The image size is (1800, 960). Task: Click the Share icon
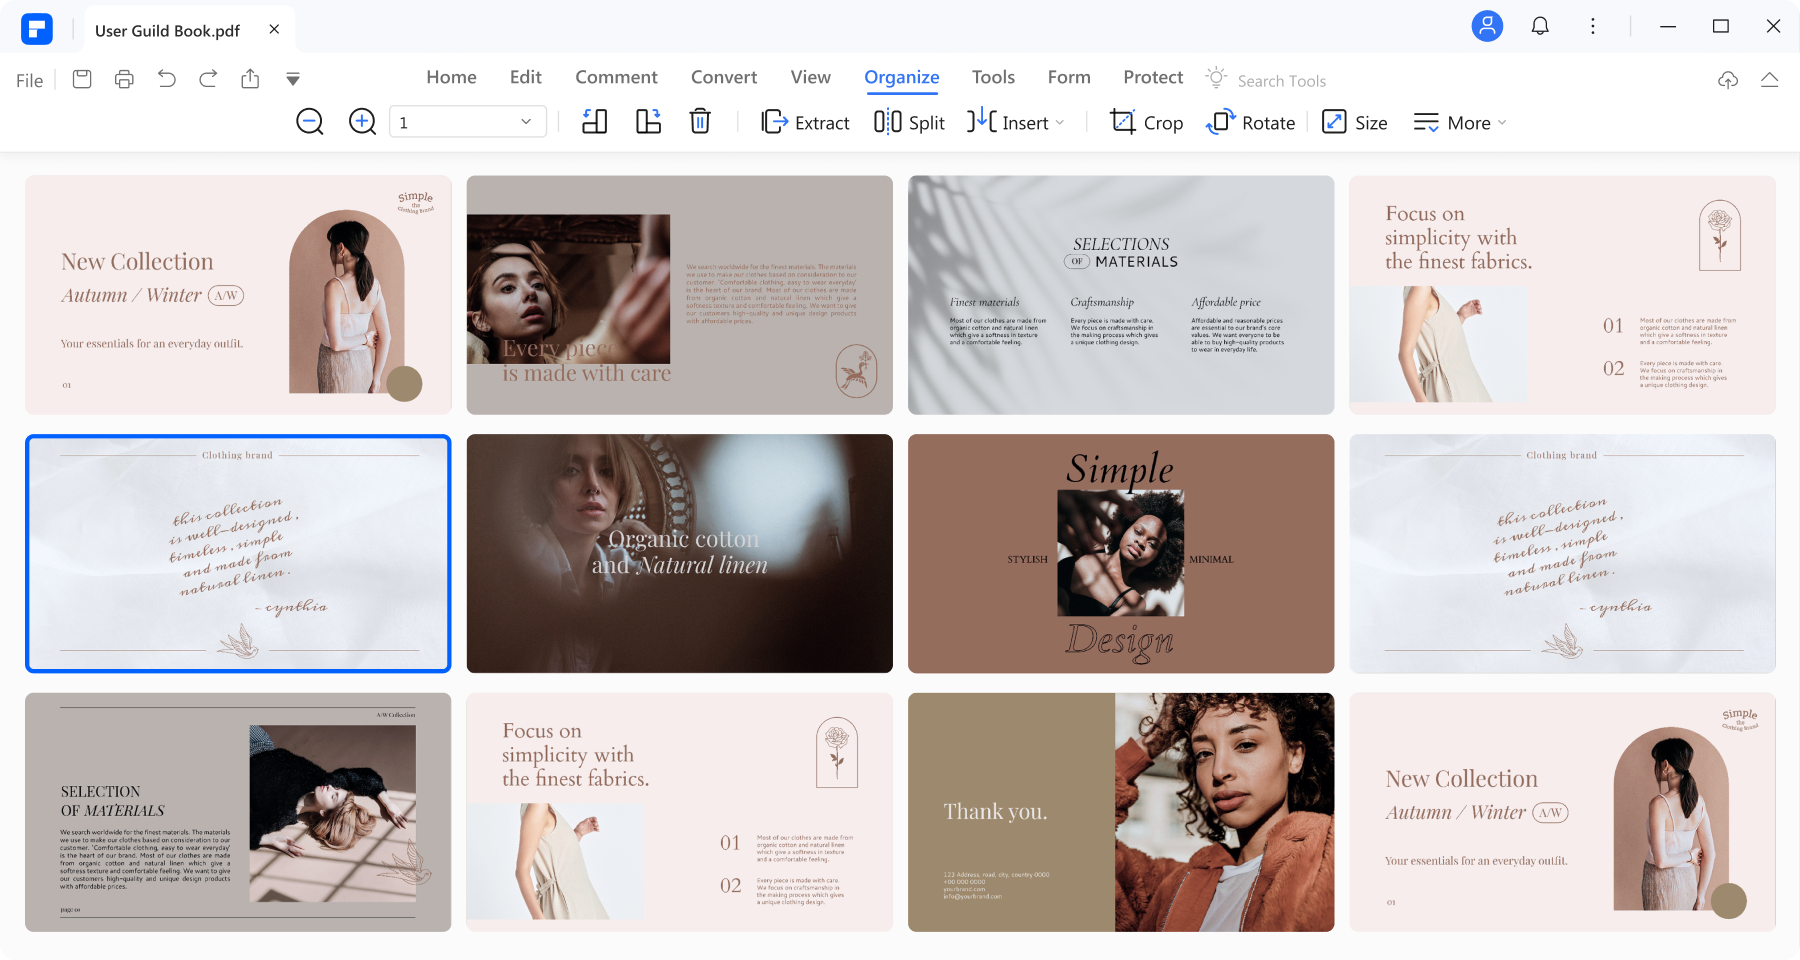click(x=250, y=79)
